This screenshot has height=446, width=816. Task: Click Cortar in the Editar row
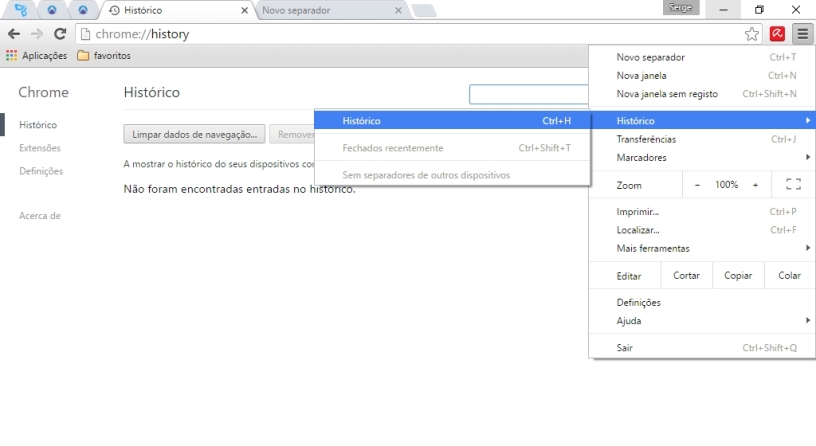(x=686, y=276)
